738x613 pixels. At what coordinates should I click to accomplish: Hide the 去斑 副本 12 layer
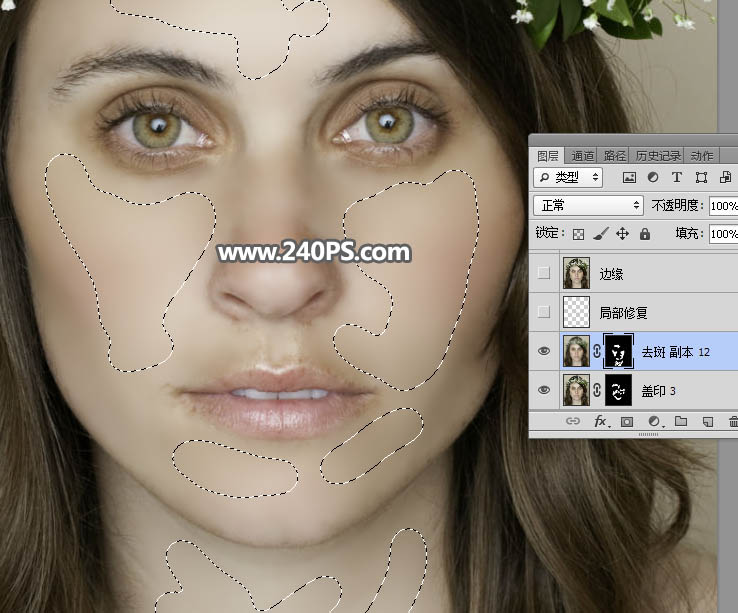(543, 351)
